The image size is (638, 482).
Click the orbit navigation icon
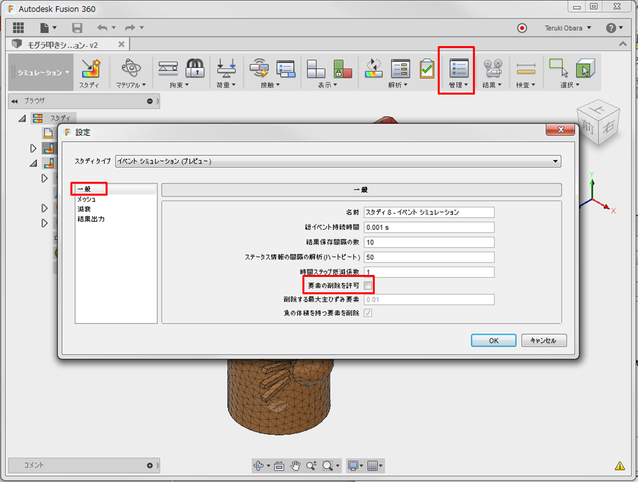click(258, 466)
